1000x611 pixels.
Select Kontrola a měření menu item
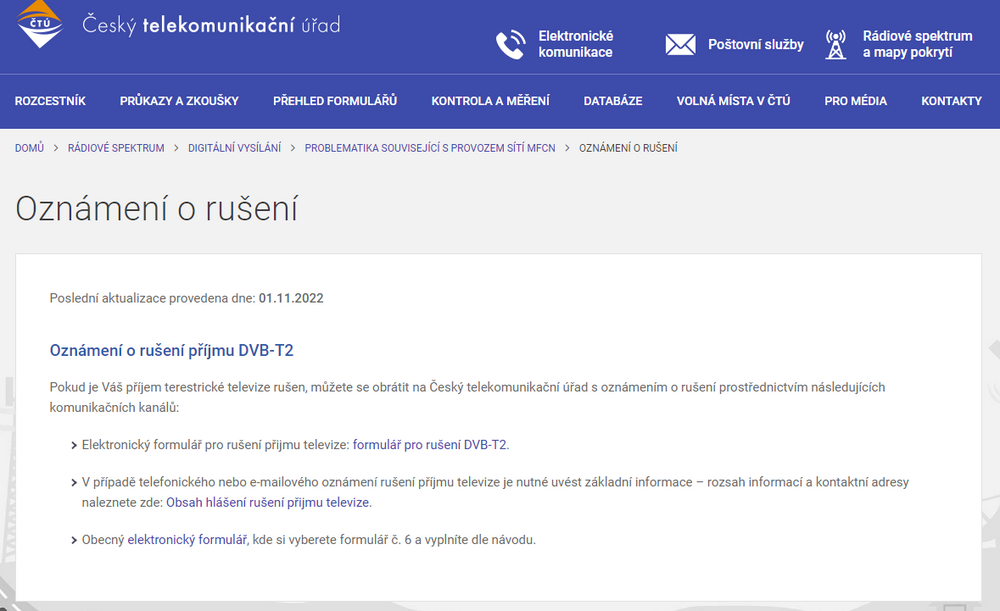click(490, 101)
